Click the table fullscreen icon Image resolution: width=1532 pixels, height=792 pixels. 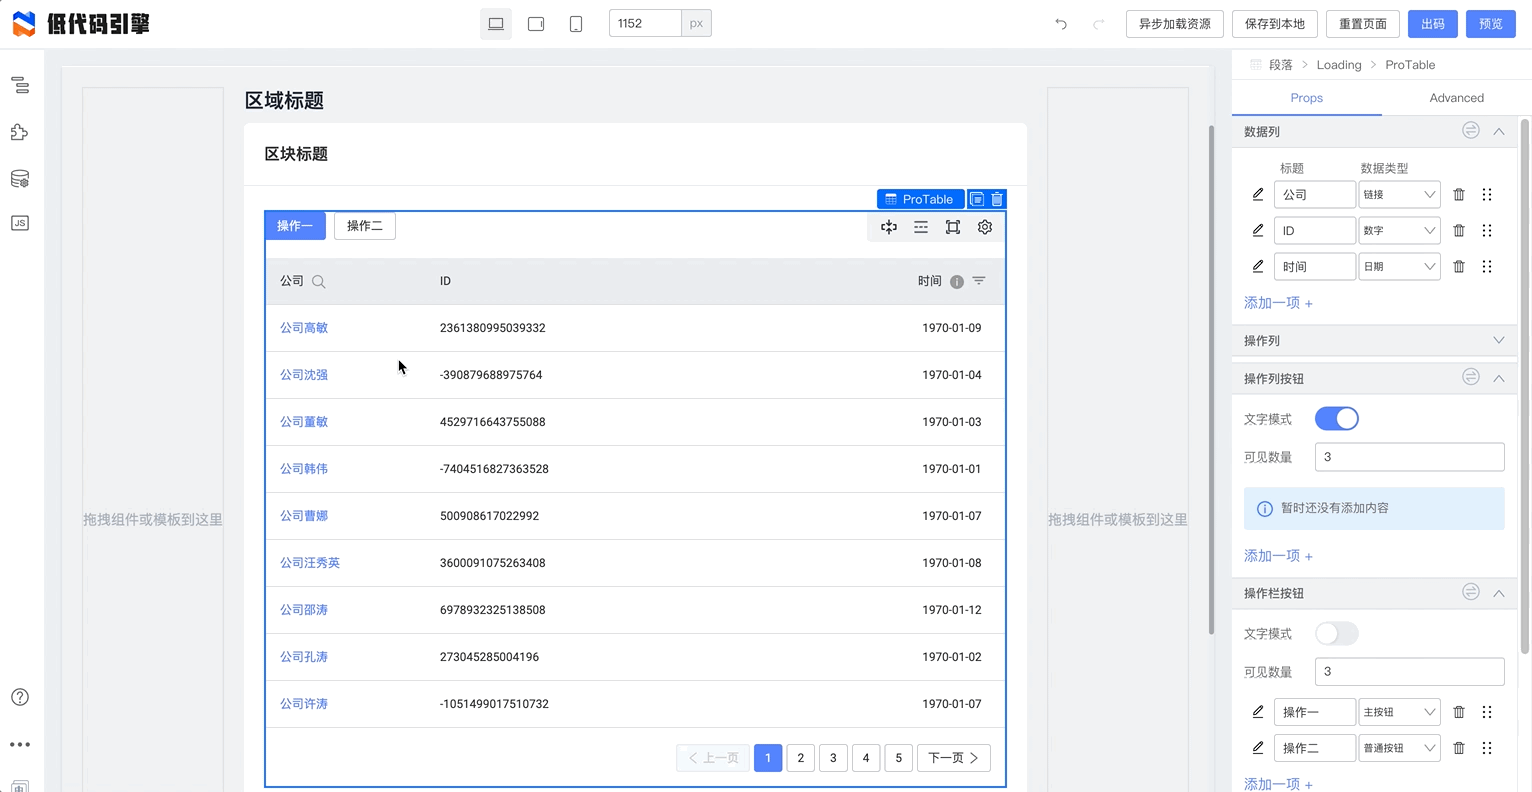tap(953, 227)
